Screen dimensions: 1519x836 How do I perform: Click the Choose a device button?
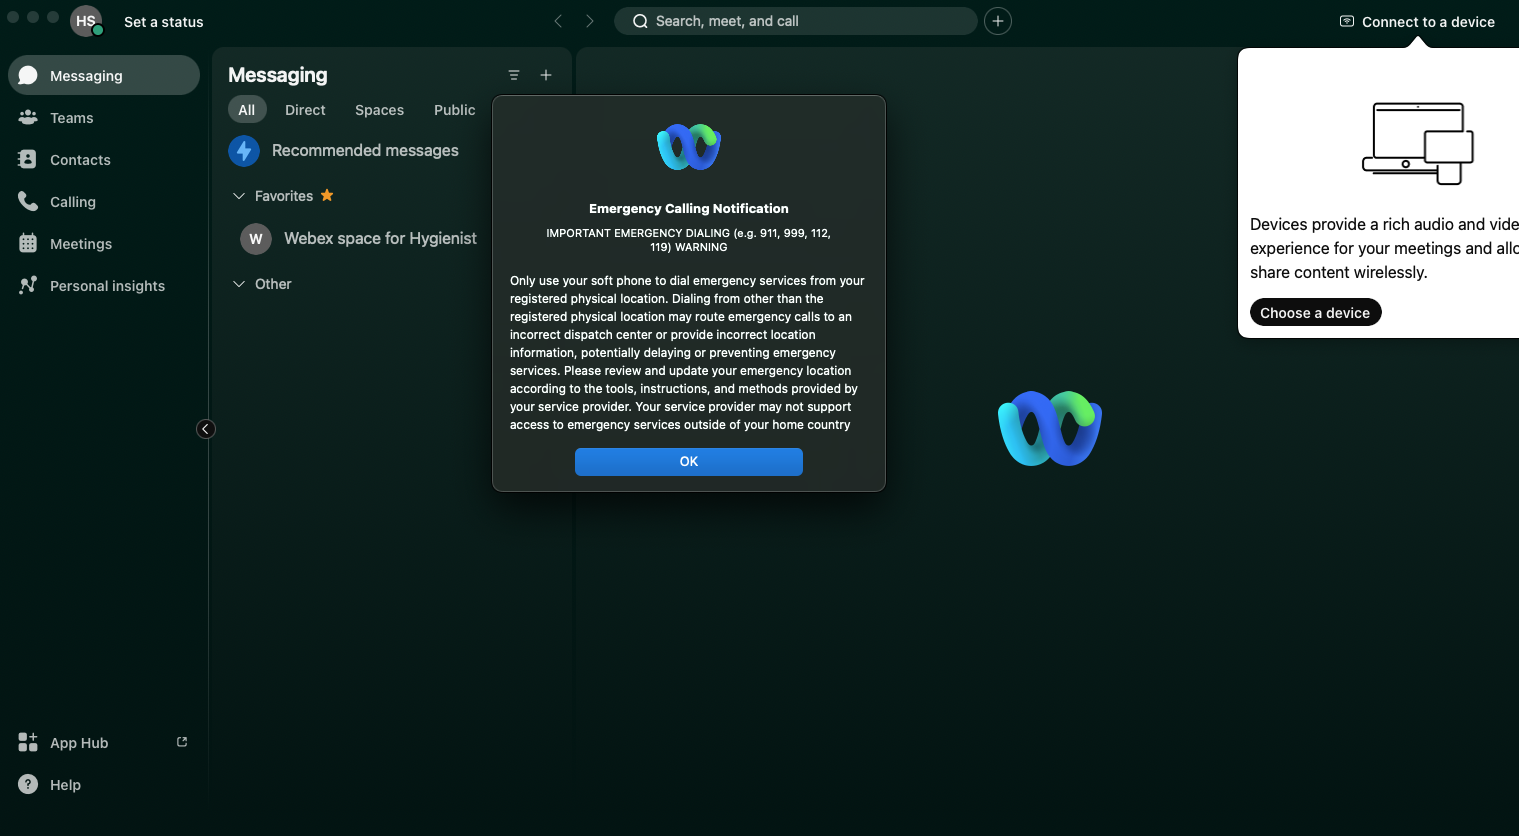(x=1315, y=313)
